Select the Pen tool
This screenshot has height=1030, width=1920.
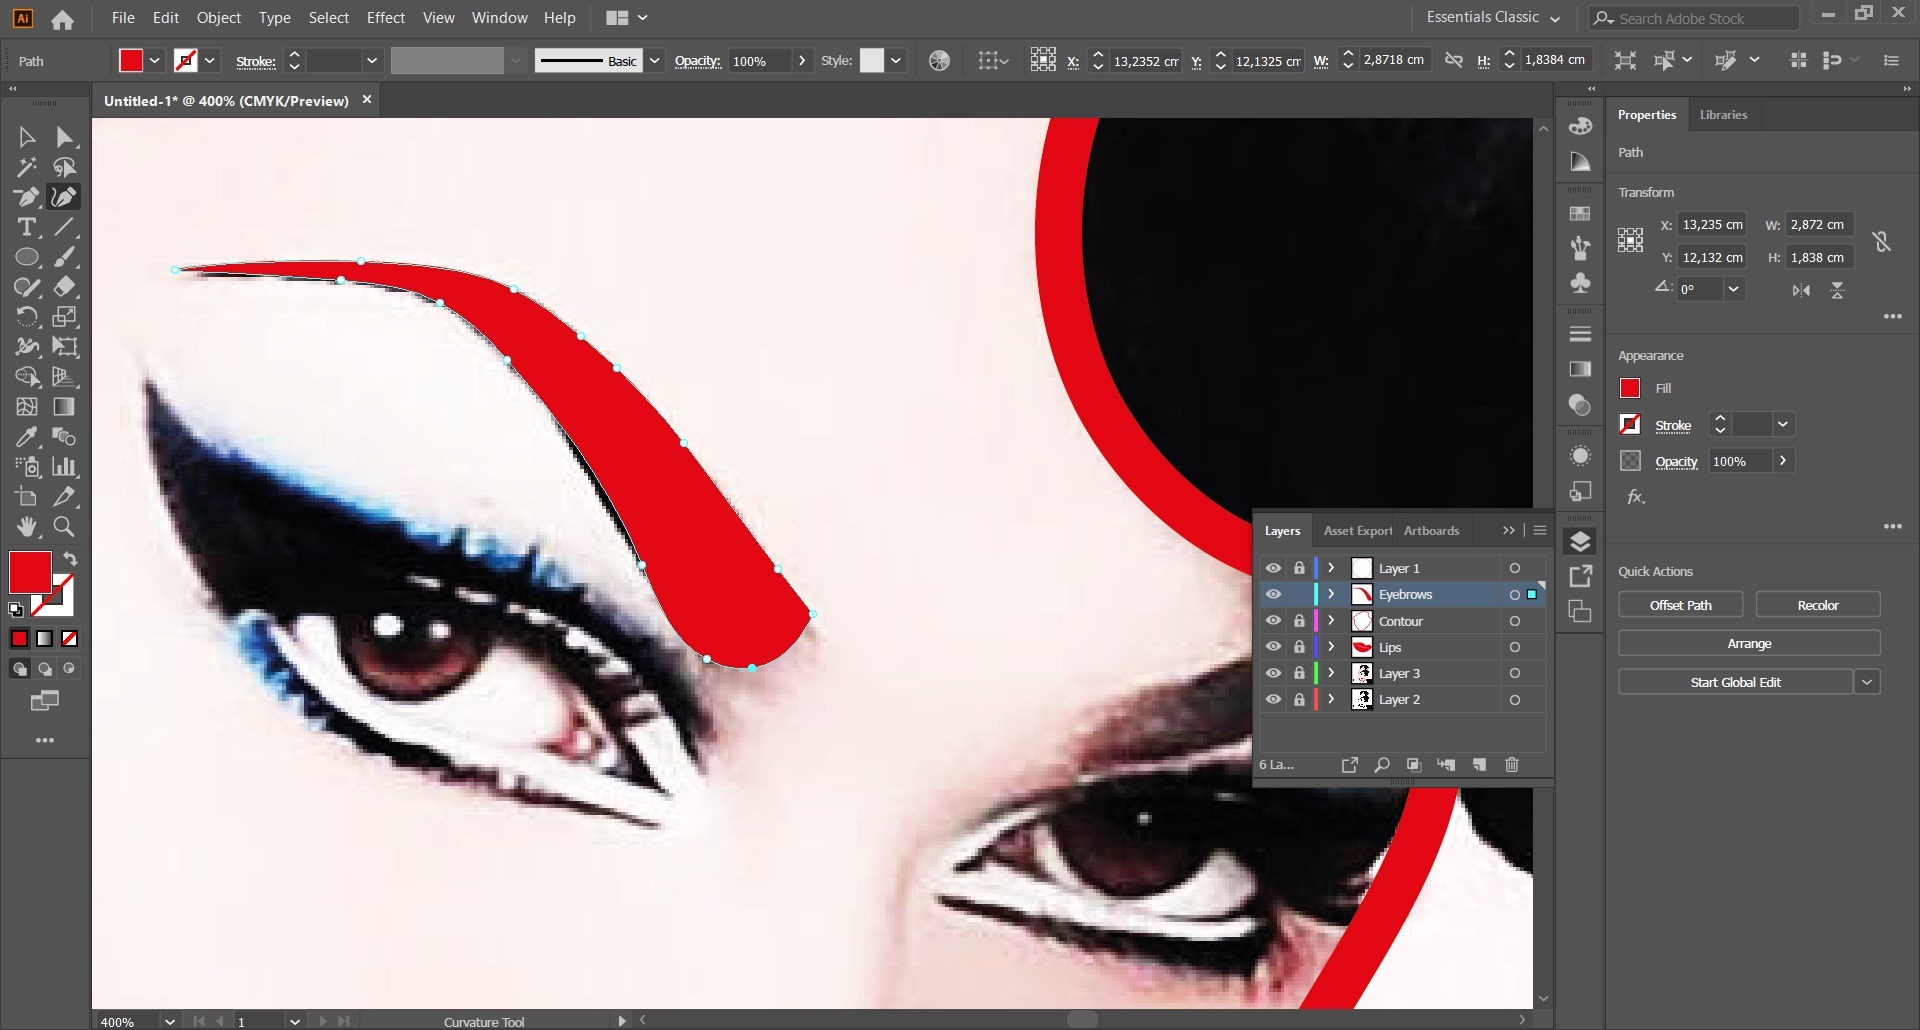point(27,197)
